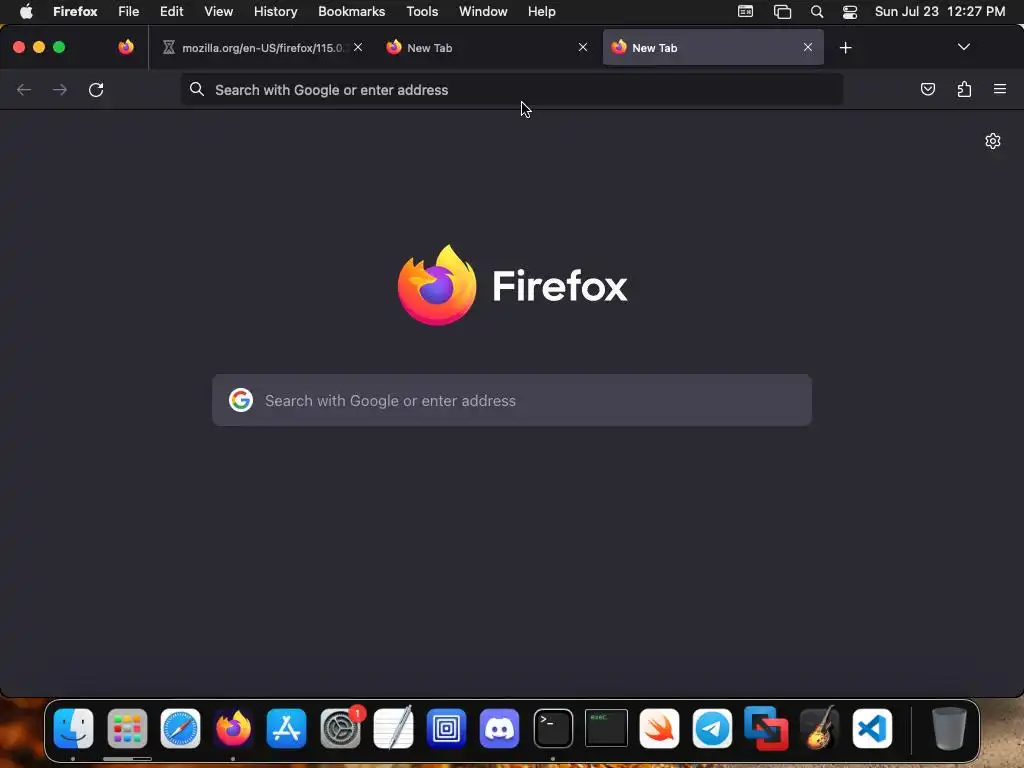Open the File menu

(129, 11)
